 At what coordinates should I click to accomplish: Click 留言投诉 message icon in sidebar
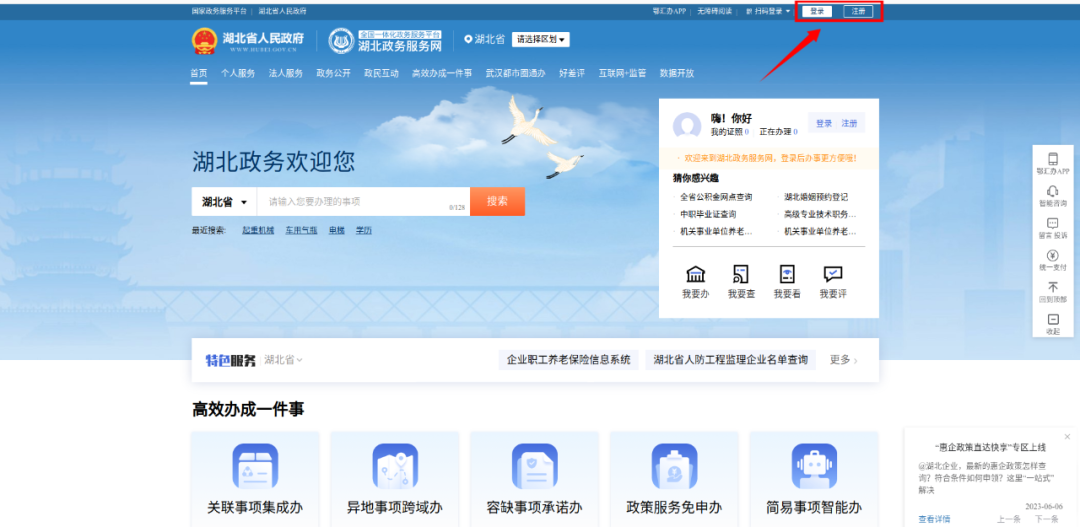[1052, 224]
